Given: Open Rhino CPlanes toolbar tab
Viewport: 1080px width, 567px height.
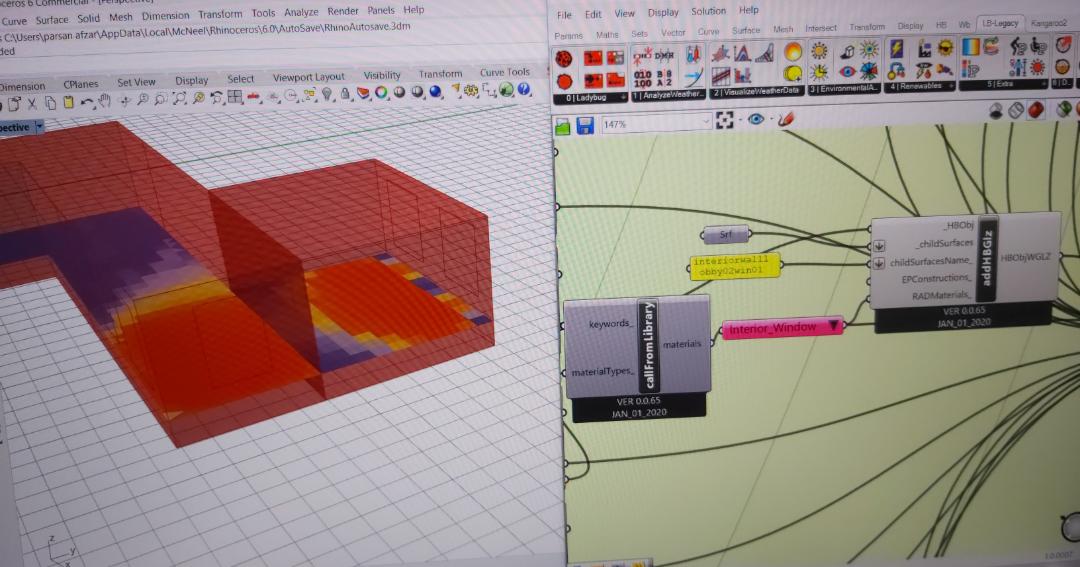Looking at the screenshot, I should click(81, 84).
